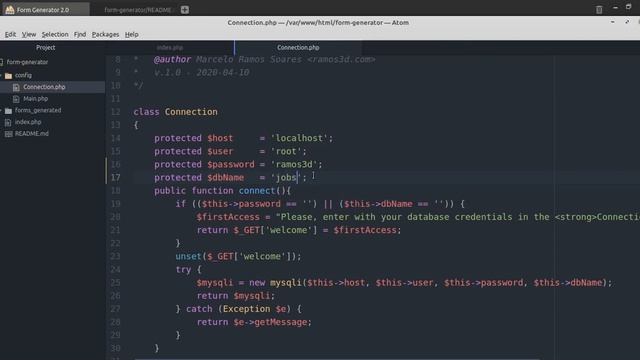Click the 'root' string value

286,151
